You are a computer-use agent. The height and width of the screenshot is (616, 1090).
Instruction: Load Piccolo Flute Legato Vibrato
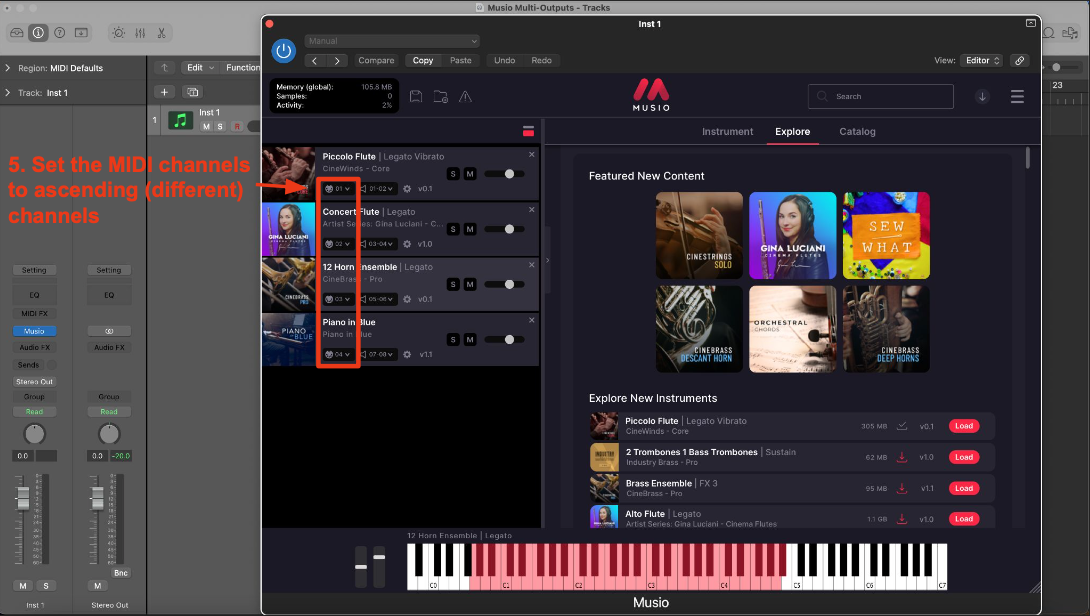[x=963, y=426]
